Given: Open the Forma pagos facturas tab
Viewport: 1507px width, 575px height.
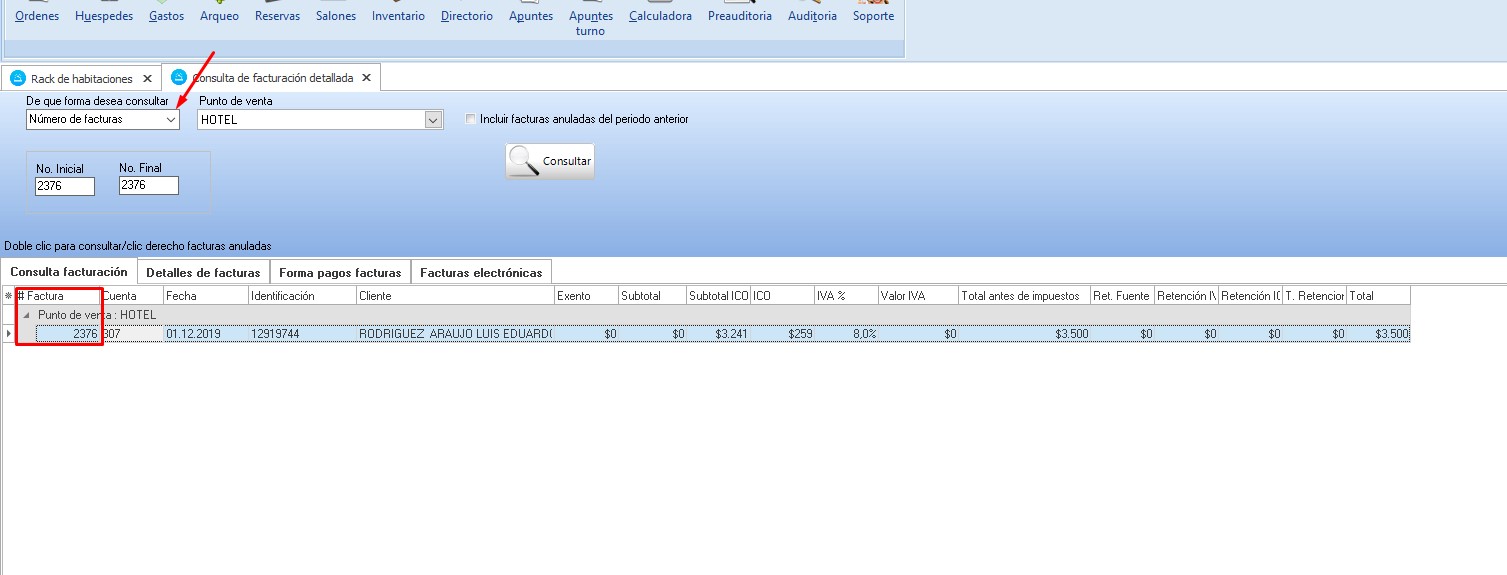Looking at the screenshot, I should pos(340,272).
